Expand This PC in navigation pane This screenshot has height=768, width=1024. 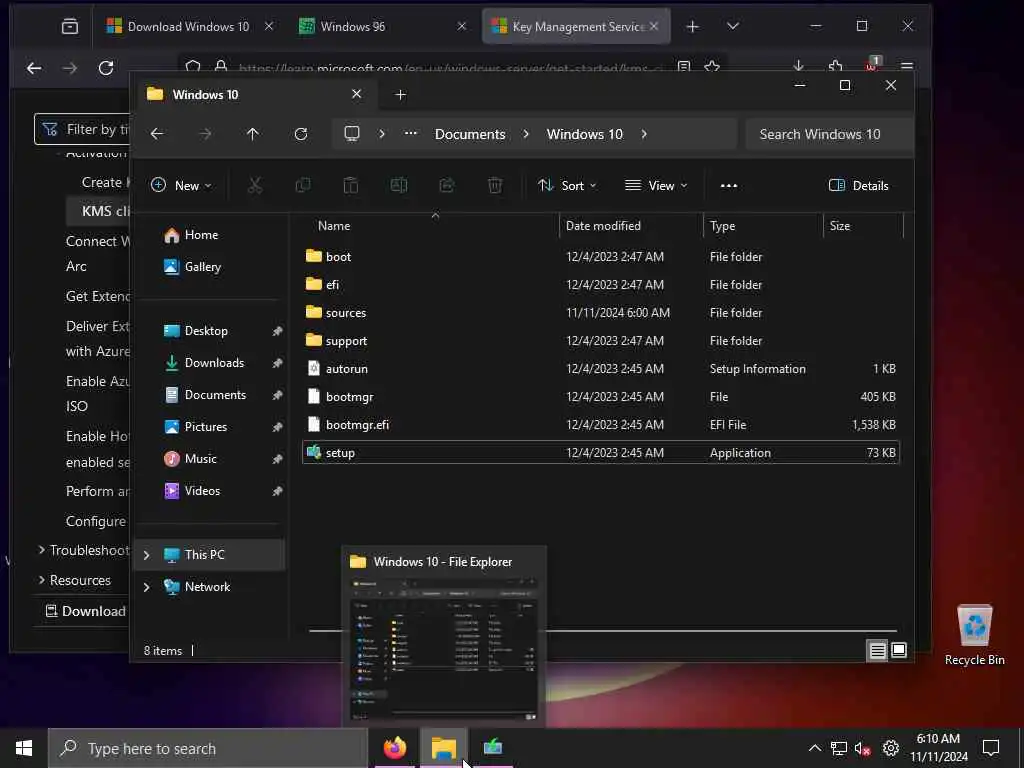[146, 555]
